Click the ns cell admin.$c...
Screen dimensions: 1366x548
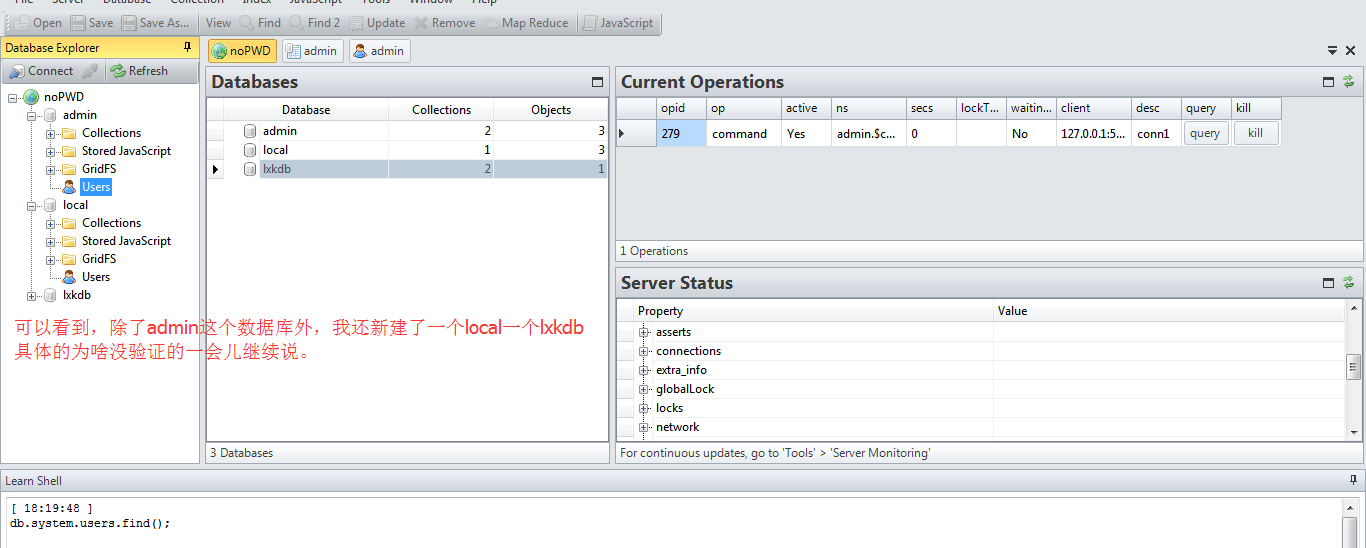[869, 133]
